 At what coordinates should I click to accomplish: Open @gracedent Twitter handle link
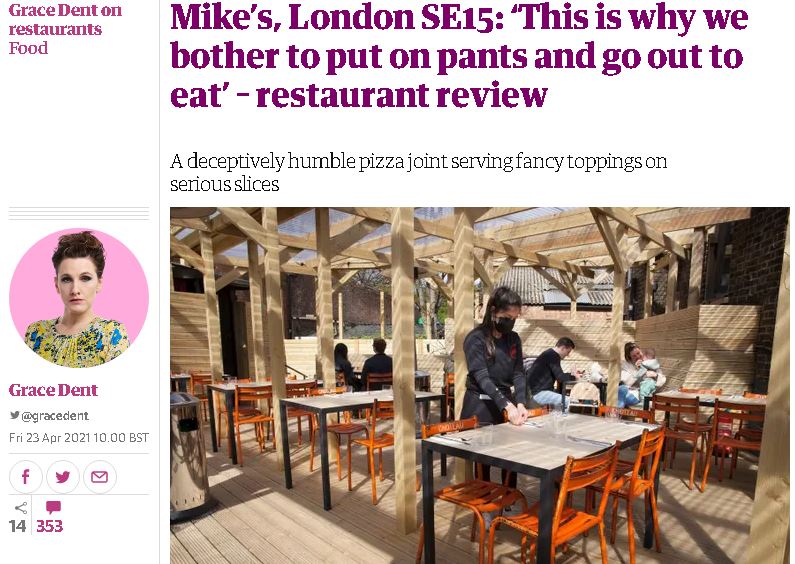coord(55,416)
